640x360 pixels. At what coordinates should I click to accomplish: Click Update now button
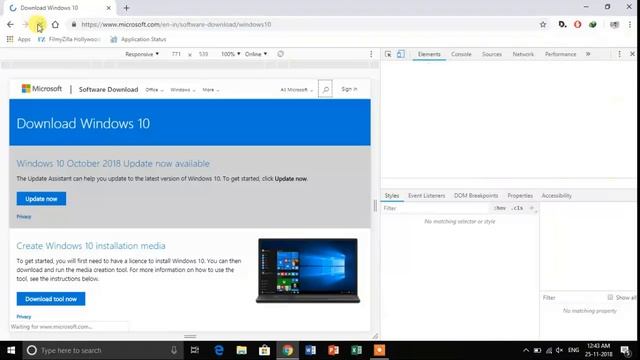[41, 199]
